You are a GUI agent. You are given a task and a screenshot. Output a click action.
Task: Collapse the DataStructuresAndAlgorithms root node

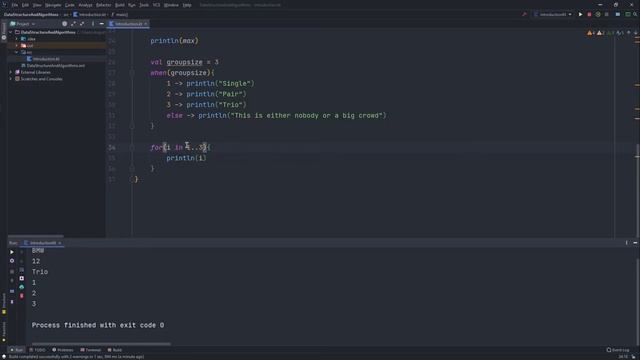point(11,32)
